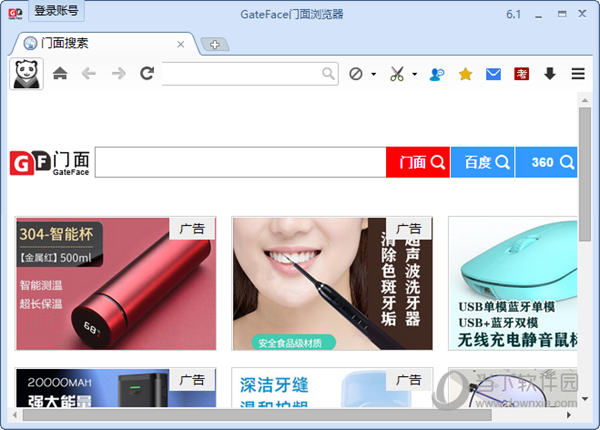Open the hamburger main menu
The height and width of the screenshot is (430, 600).
pos(578,73)
